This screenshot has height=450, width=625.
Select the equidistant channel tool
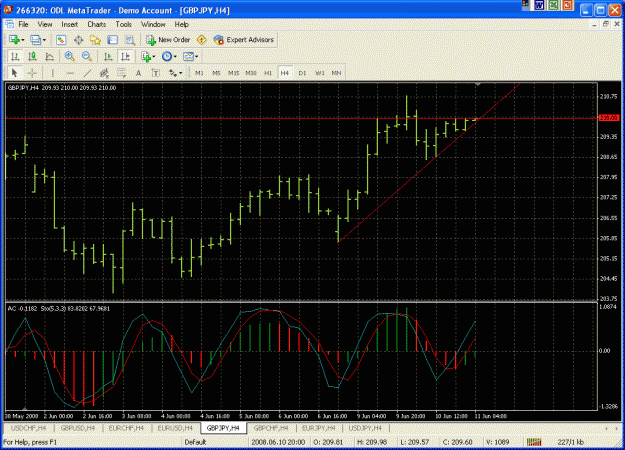[x=104, y=73]
